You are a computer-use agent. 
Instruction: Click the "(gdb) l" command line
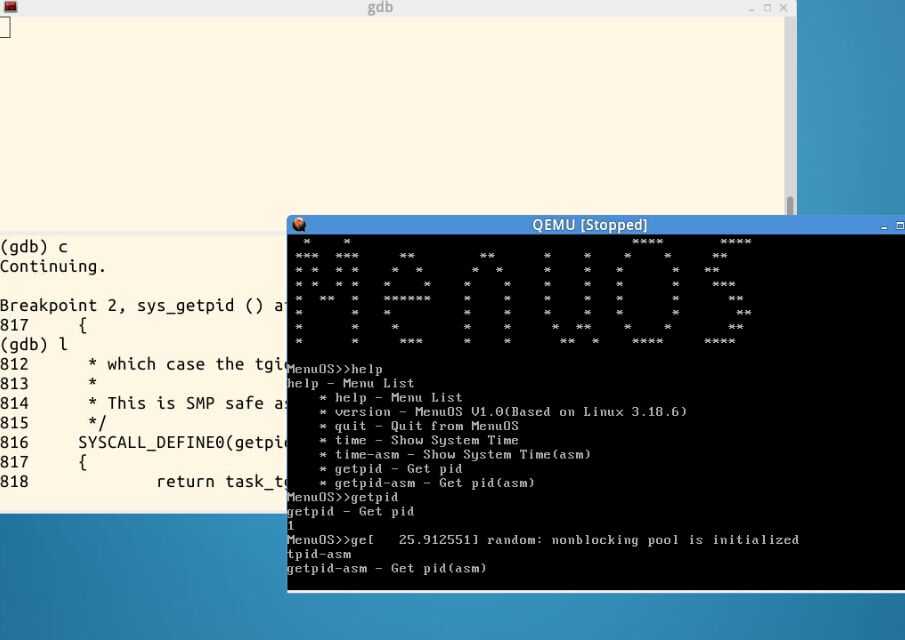point(34,345)
